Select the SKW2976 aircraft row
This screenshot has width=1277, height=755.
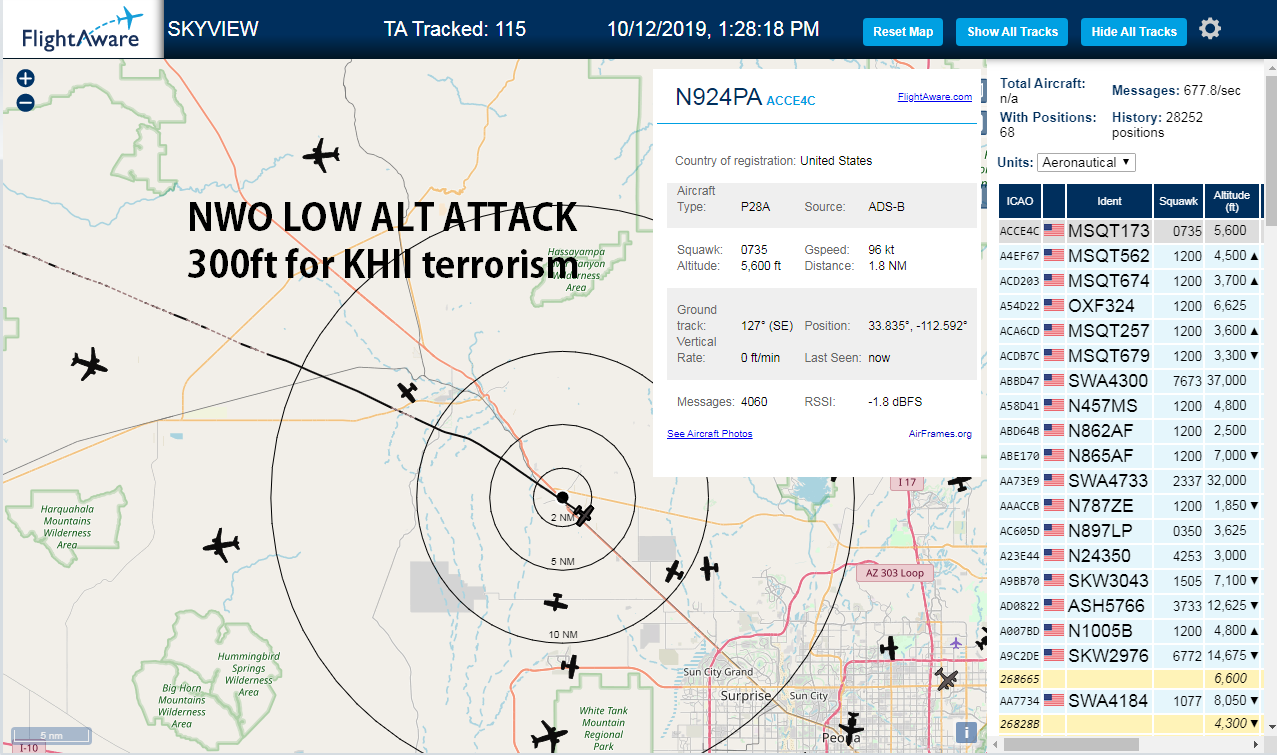tap(1130, 656)
